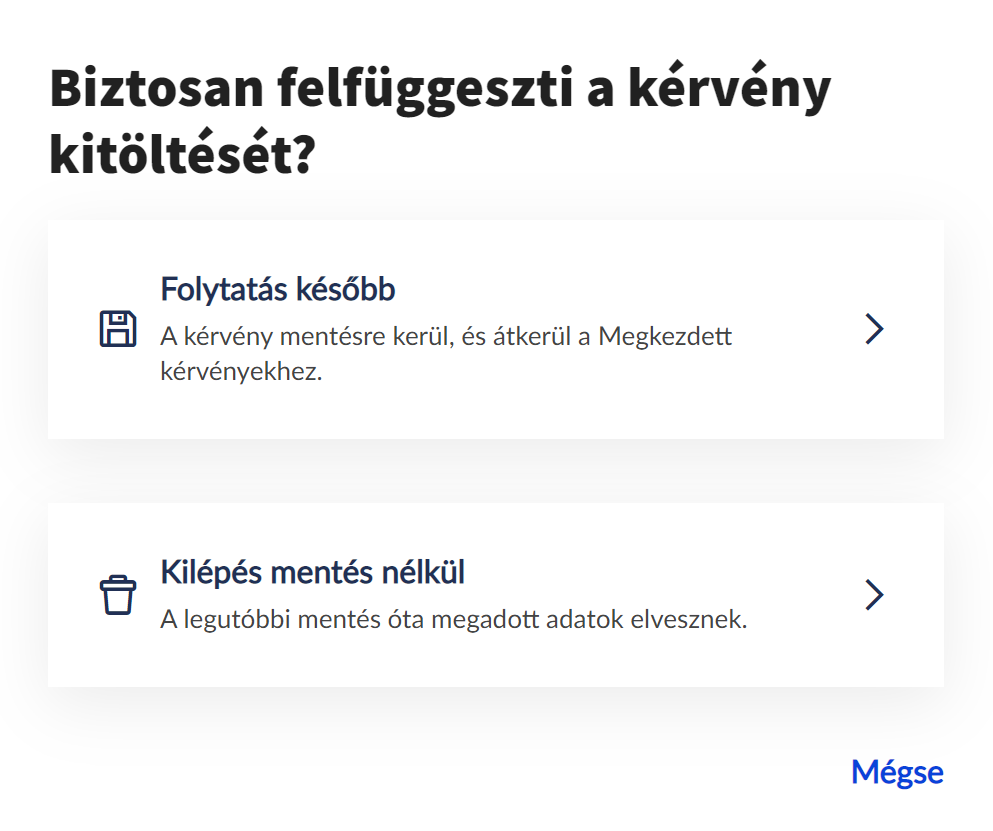Click the right chevron on Folytatás később

coord(874,329)
